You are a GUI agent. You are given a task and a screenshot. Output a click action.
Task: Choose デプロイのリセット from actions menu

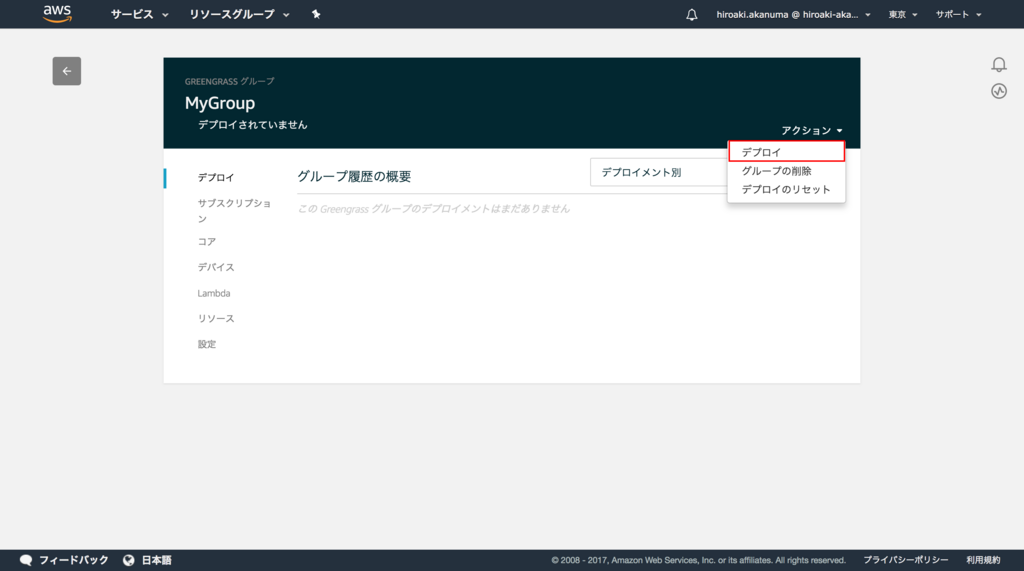point(786,189)
